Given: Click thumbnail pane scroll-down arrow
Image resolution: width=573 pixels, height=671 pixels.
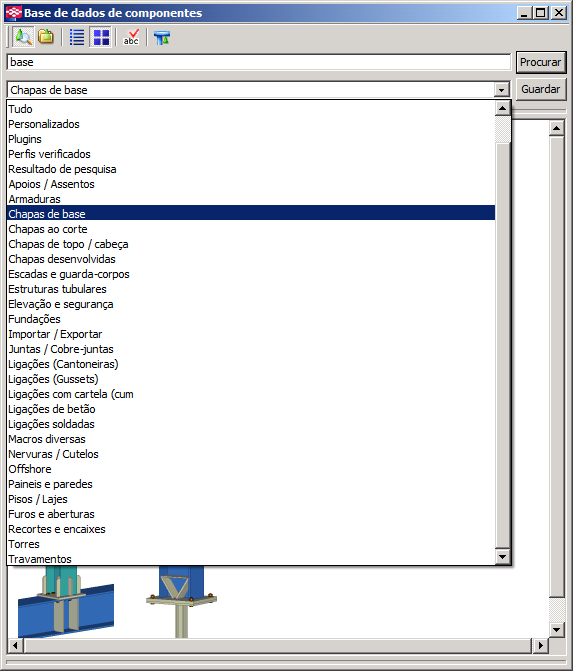Looking at the screenshot, I should 556,629.
